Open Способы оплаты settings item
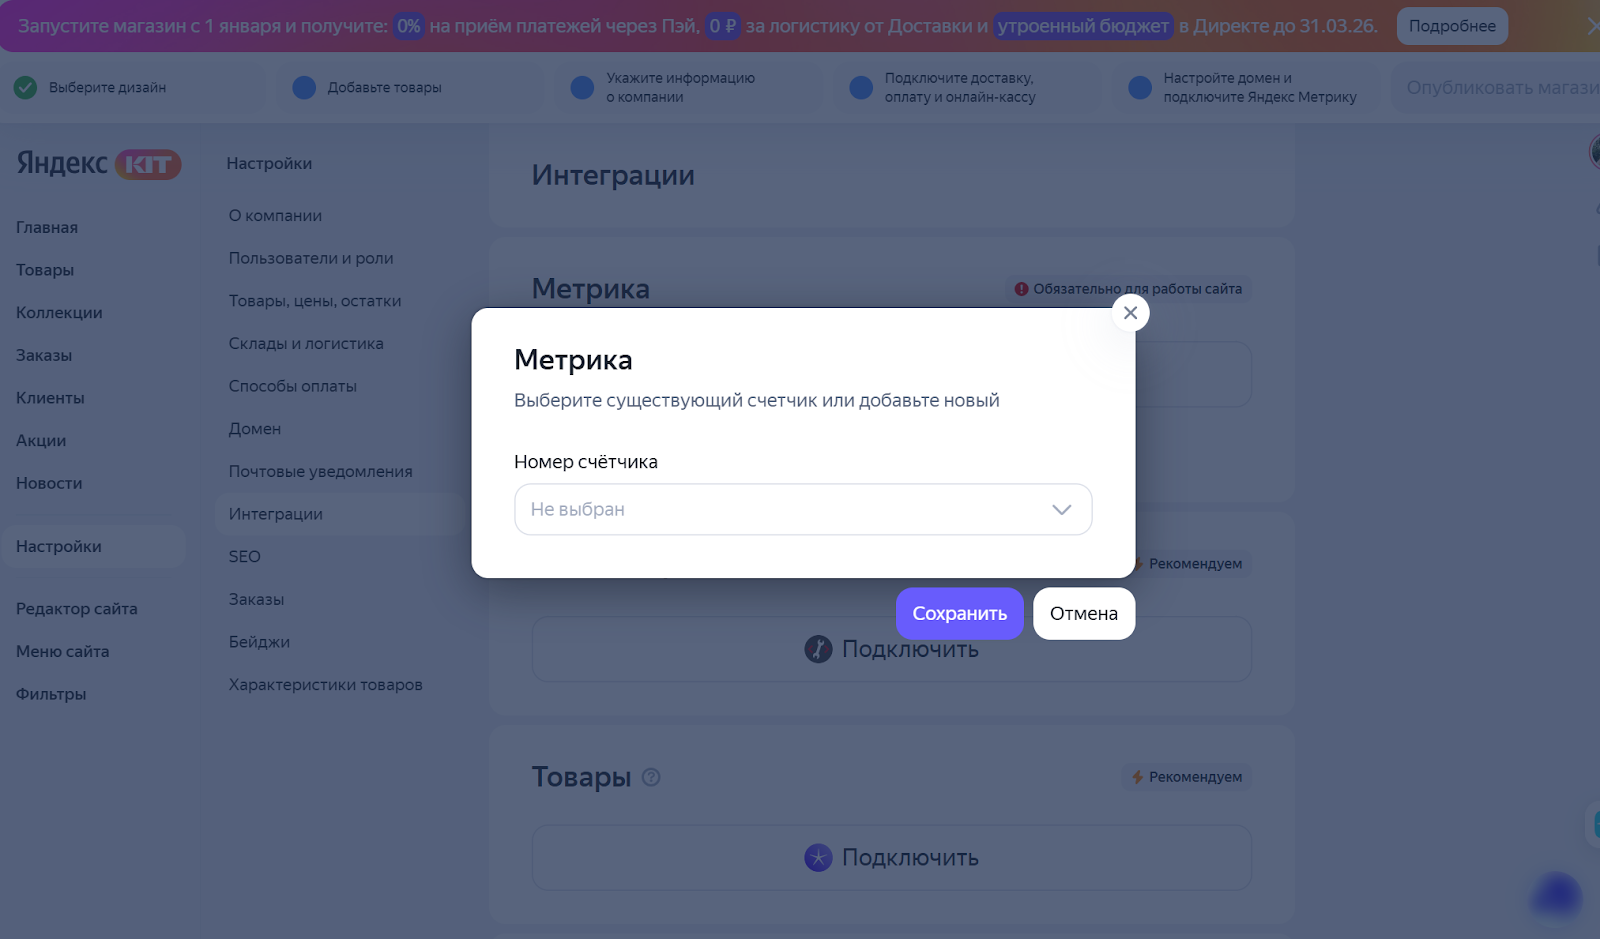 (293, 386)
